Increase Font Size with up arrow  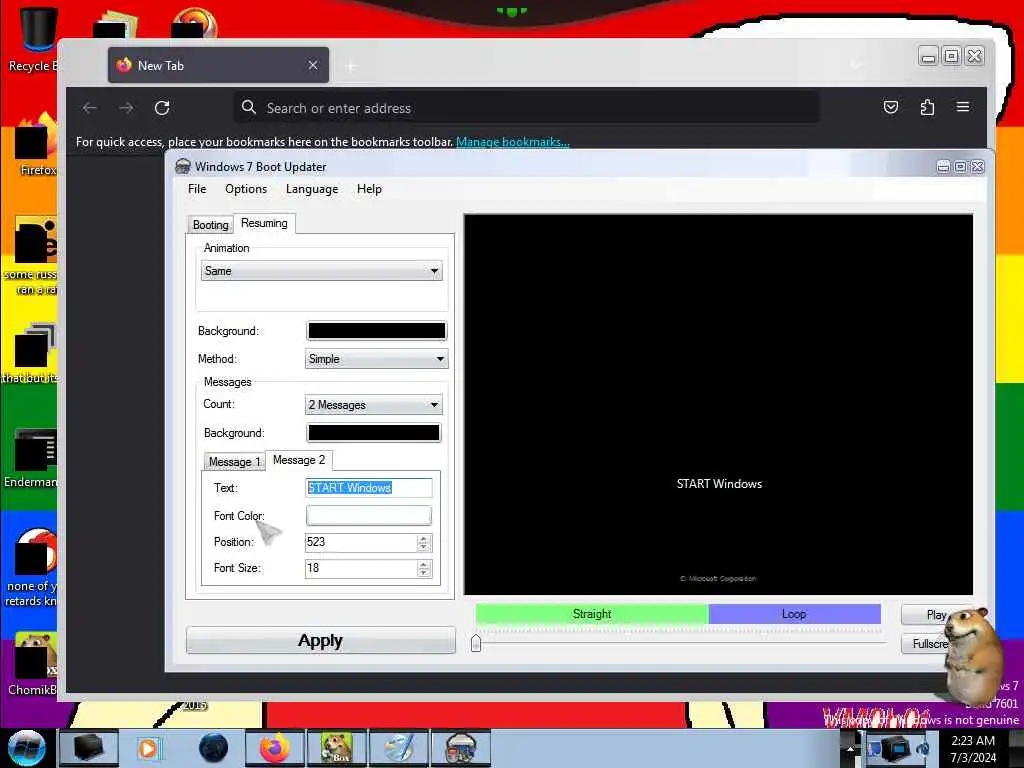tap(424, 564)
